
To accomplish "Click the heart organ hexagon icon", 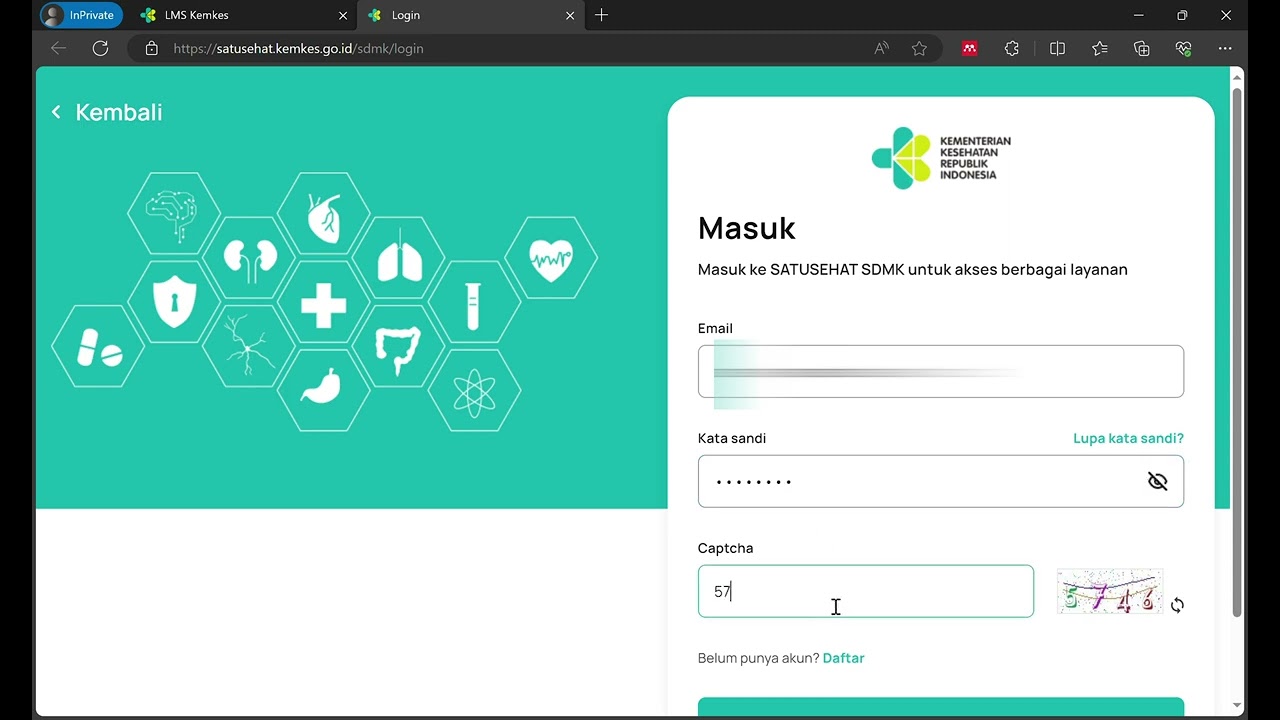I will coord(323,213).
